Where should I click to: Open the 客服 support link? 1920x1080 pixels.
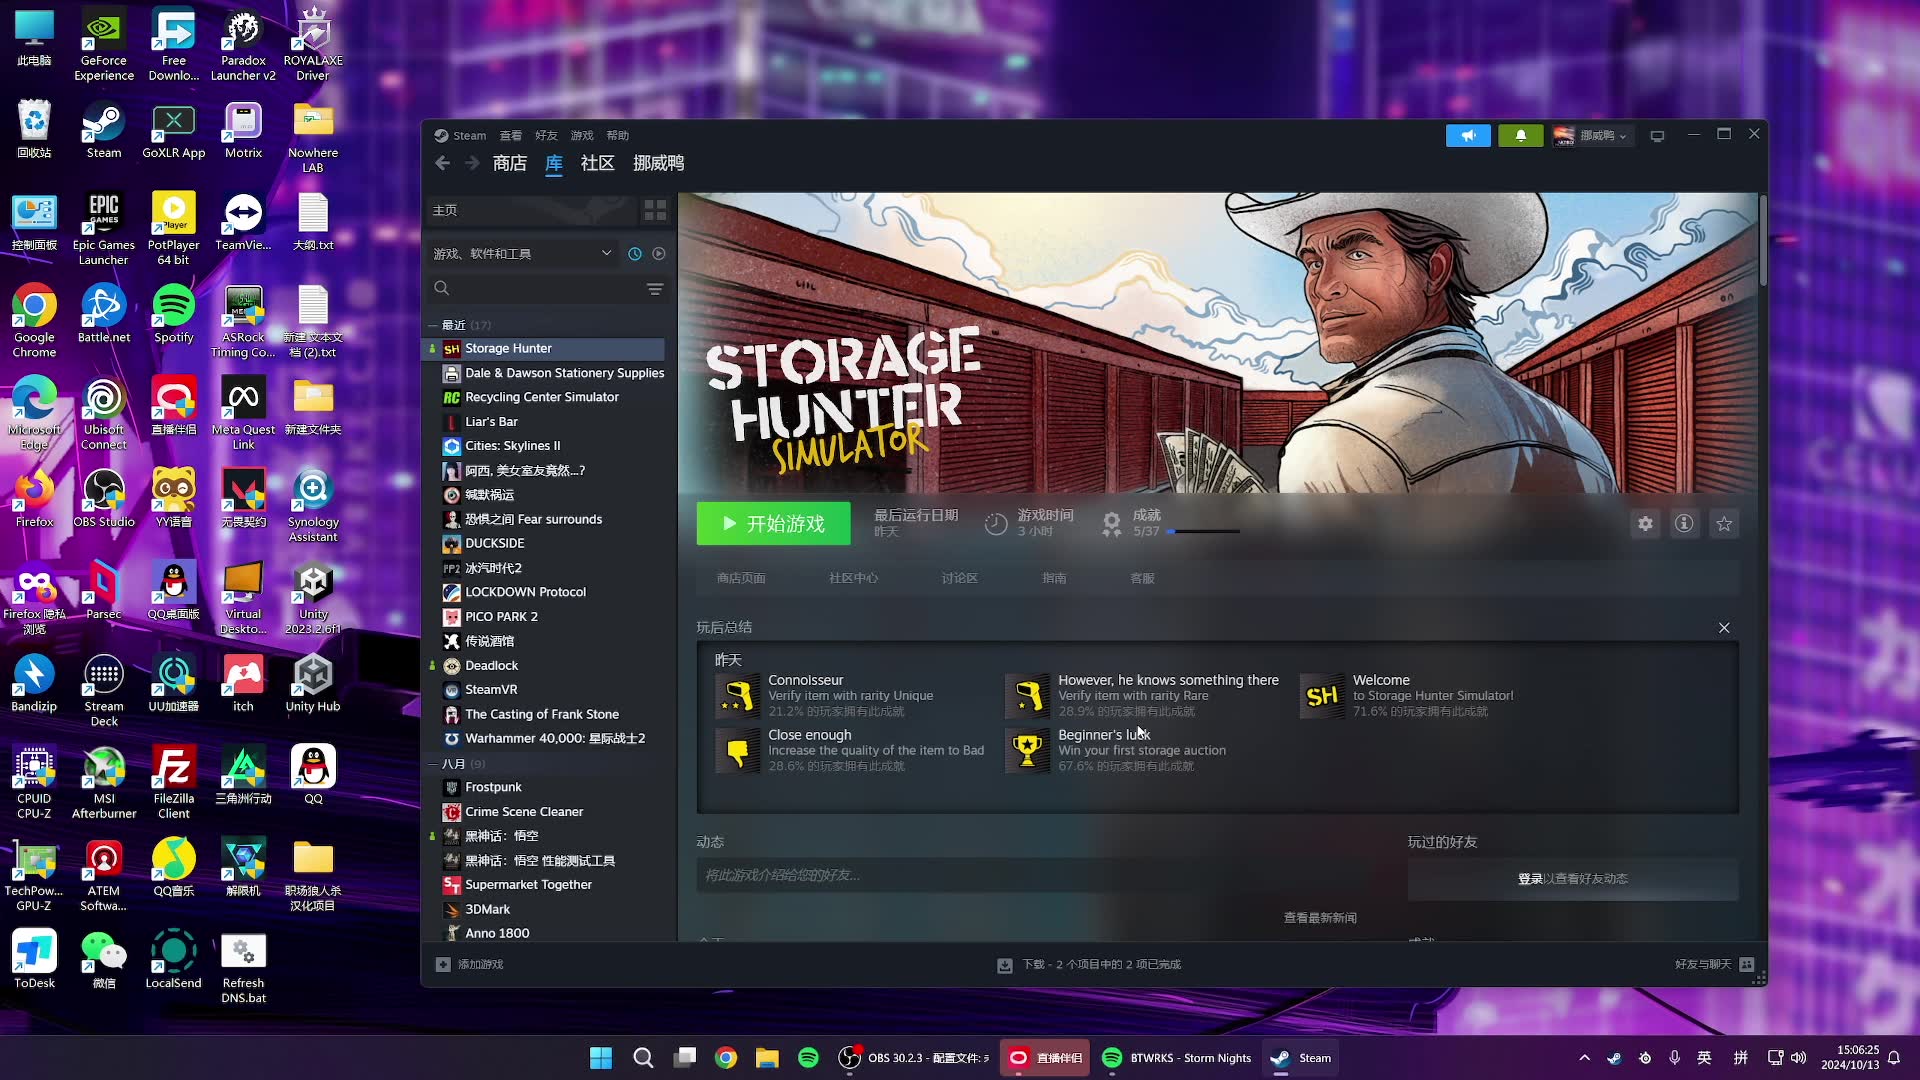click(1142, 579)
